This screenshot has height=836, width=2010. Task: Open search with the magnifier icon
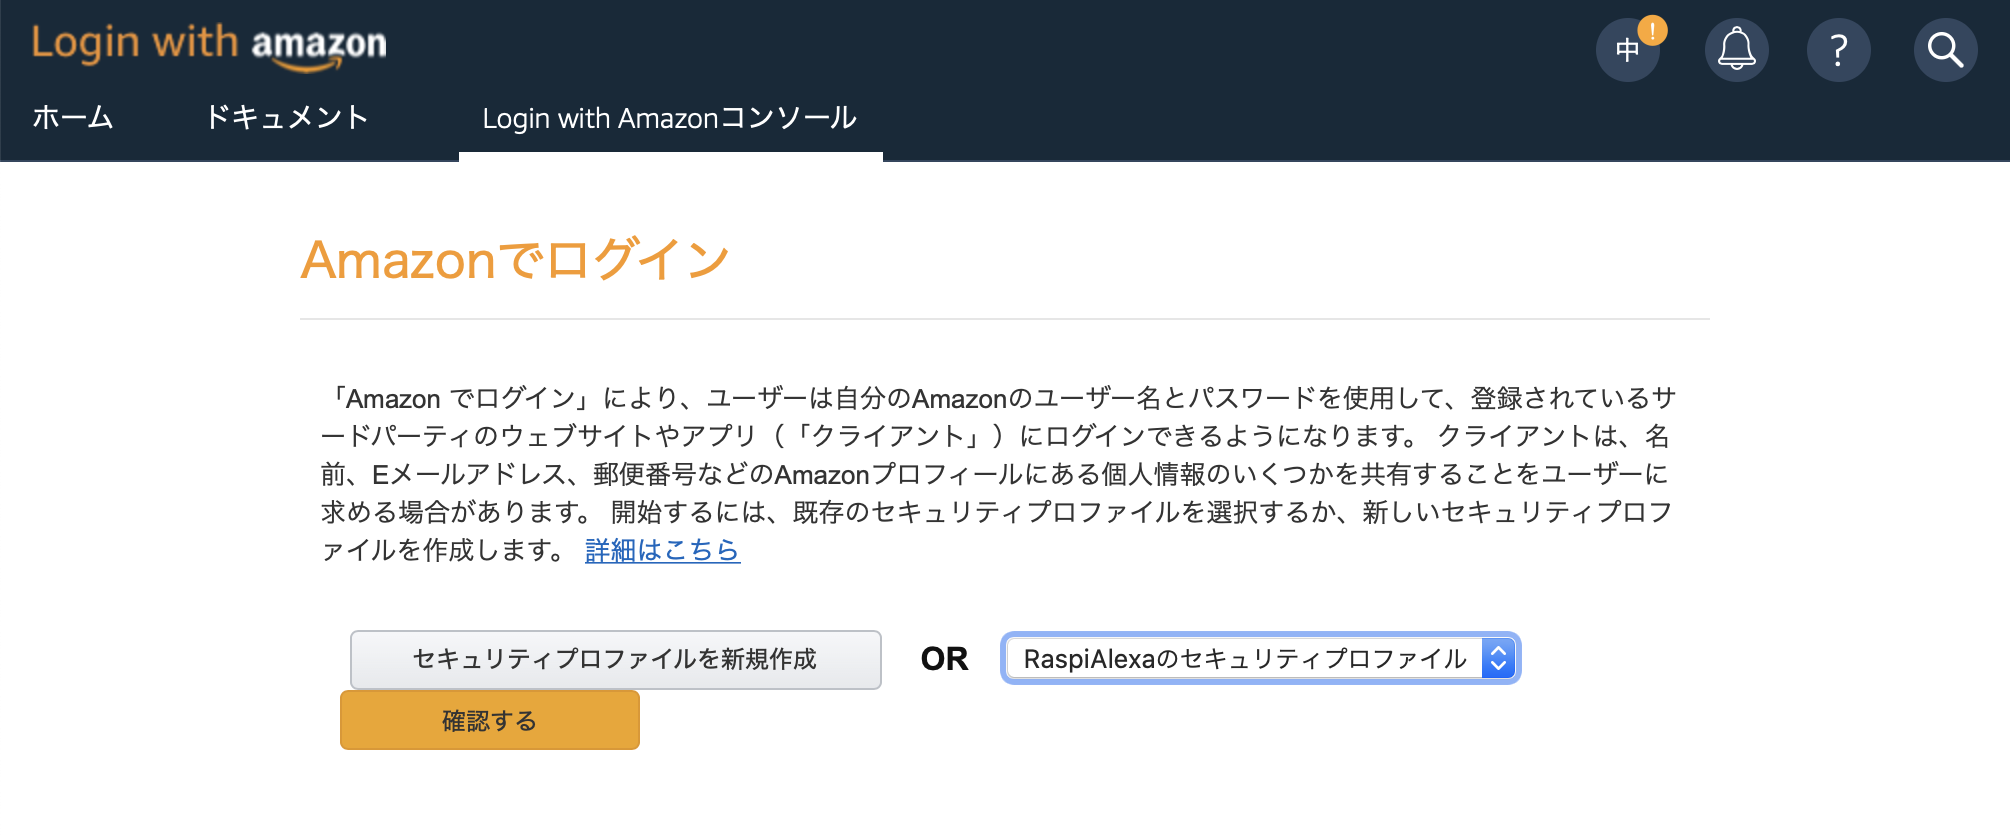coord(1945,50)
